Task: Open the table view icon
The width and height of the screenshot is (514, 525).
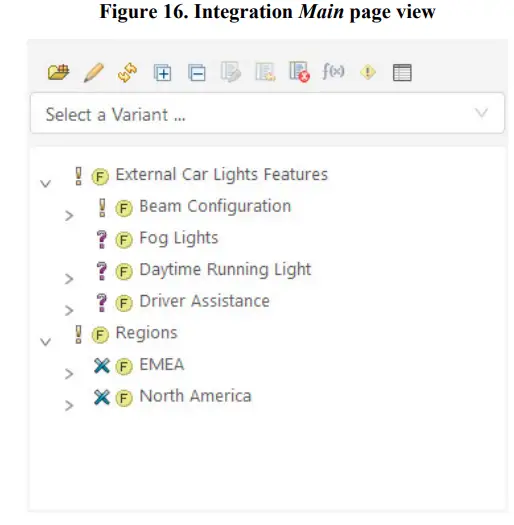Action: [402, 72]
